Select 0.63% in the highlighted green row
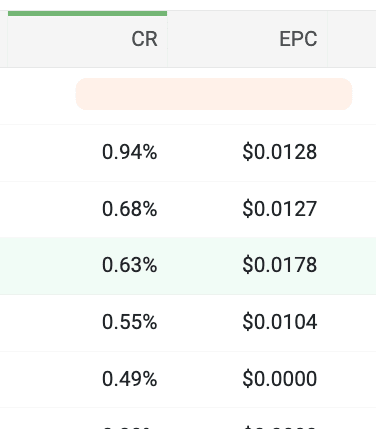 click(129, 265)
